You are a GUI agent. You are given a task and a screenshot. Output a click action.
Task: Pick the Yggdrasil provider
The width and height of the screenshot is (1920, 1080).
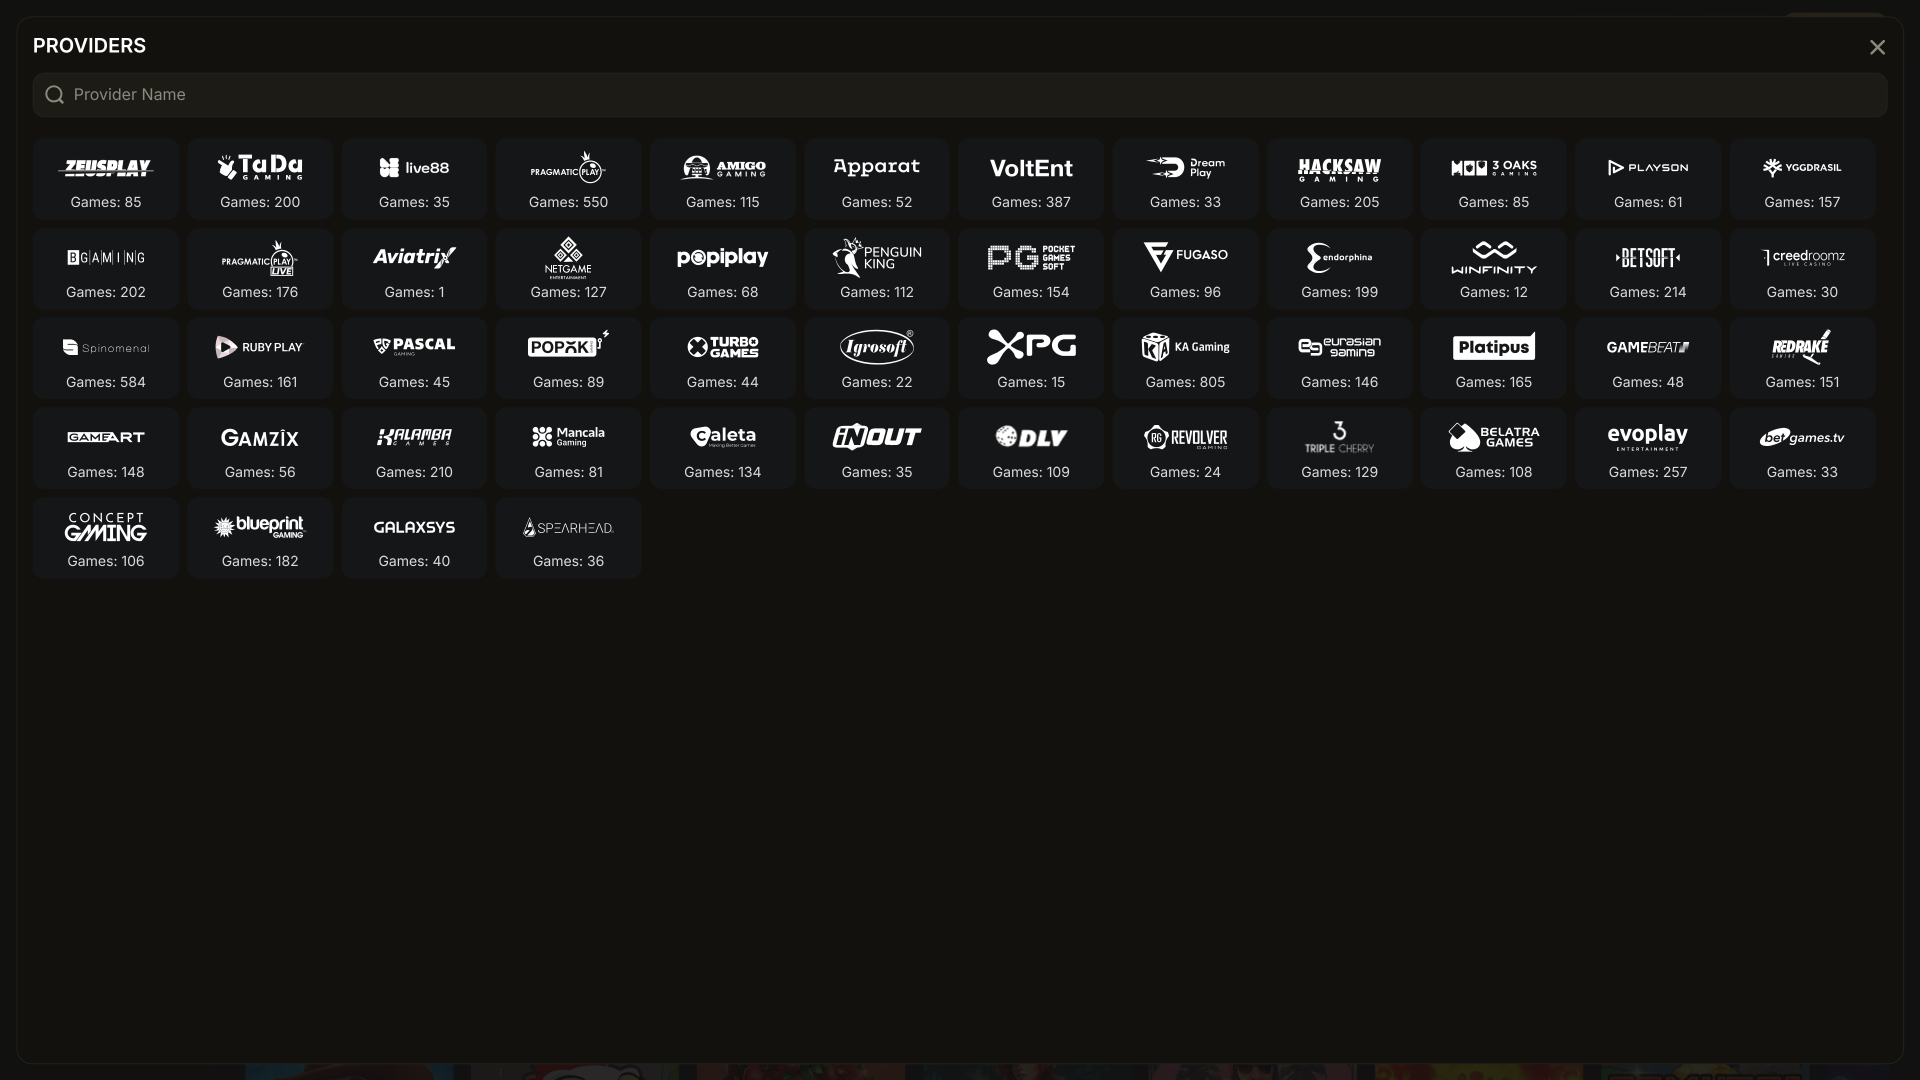pyautogui.click(x=1802, y=179)
